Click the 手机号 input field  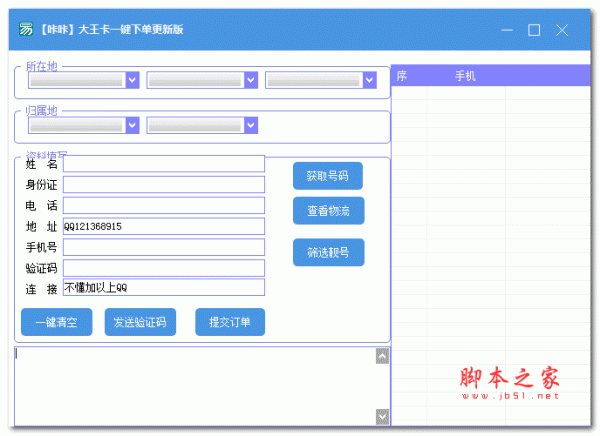(164, 247)
